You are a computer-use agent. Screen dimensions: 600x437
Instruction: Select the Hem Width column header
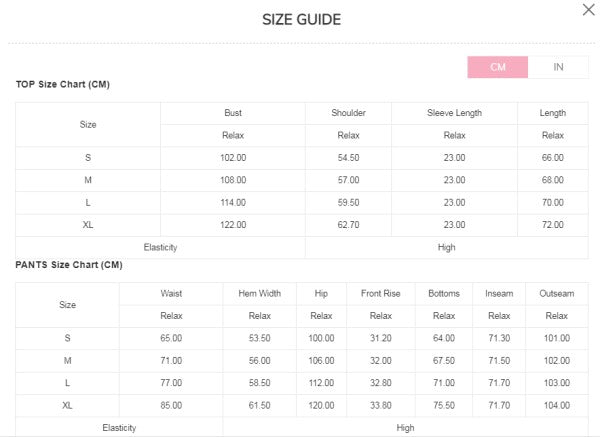260,294
